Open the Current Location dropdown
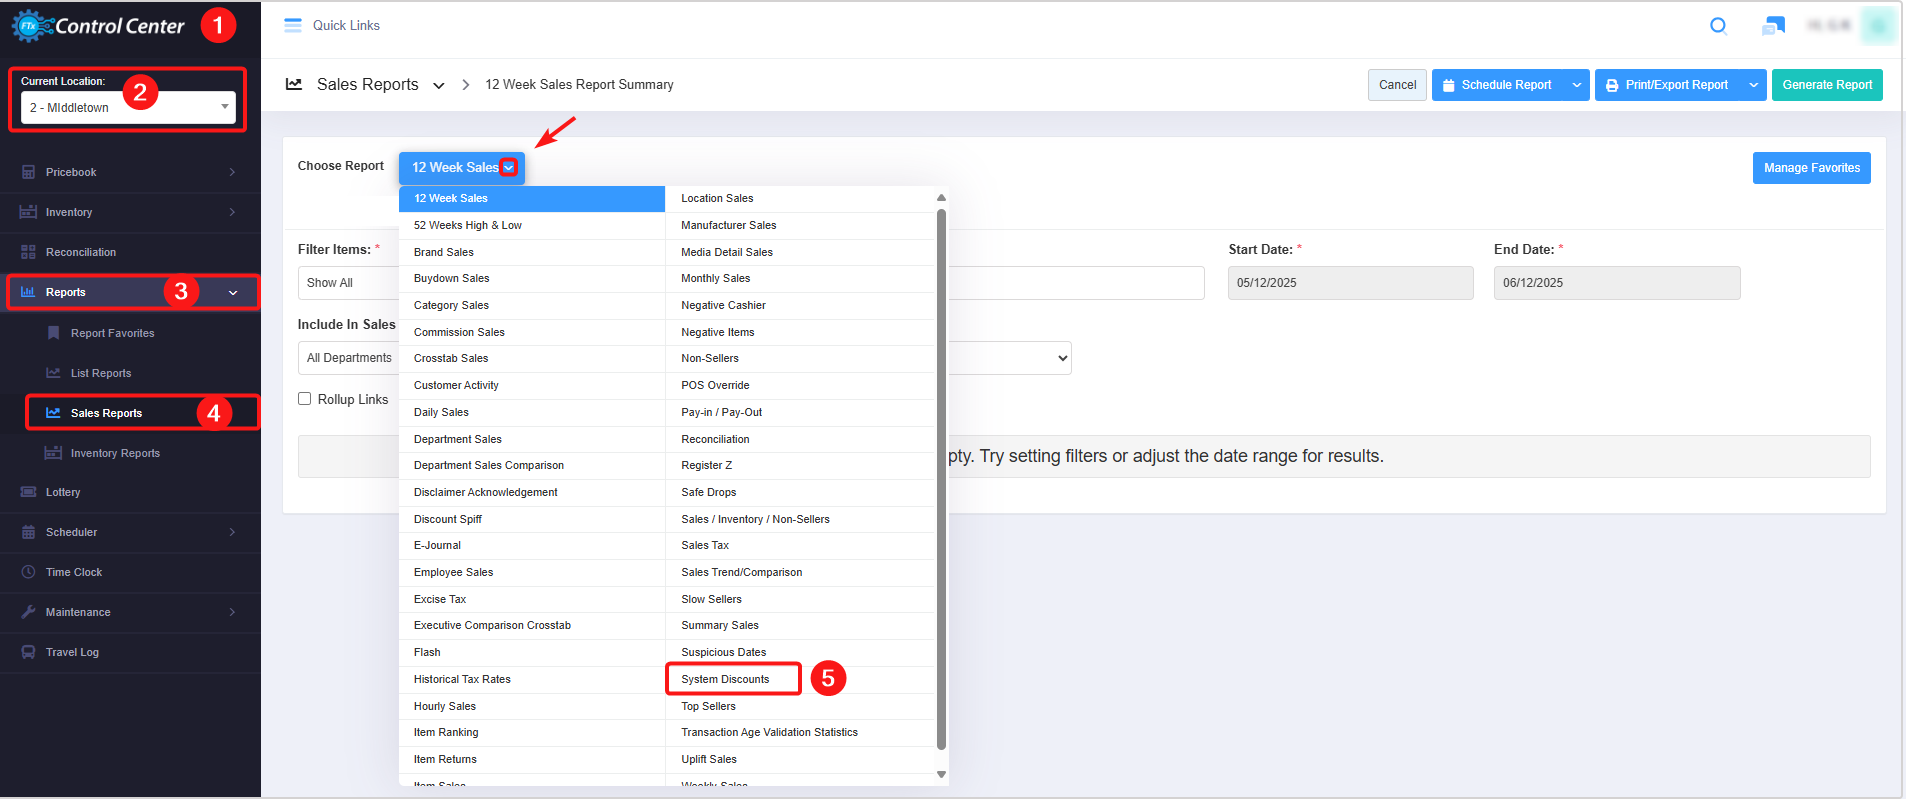The height and width of the screenshot is (799, 1906). tap(128, 107)
